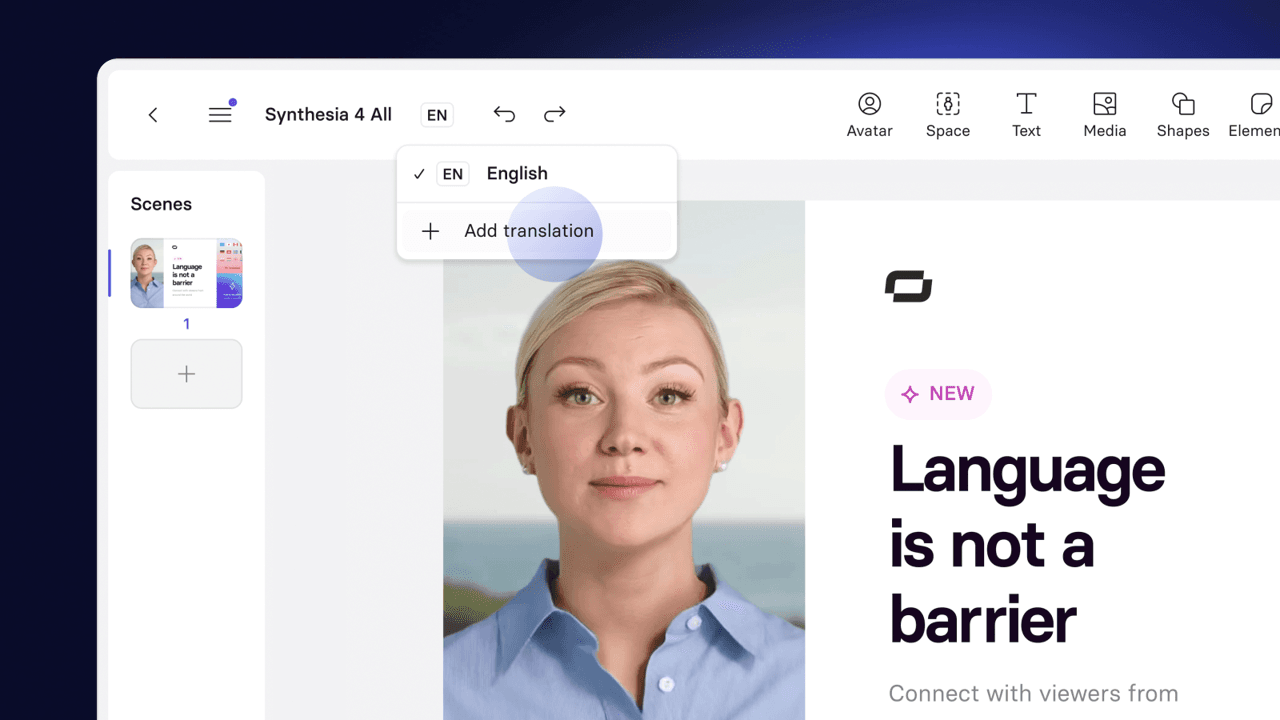Choose Add translation from the language menu
The width and height of the screenshot is (1280, 720).
529,231
